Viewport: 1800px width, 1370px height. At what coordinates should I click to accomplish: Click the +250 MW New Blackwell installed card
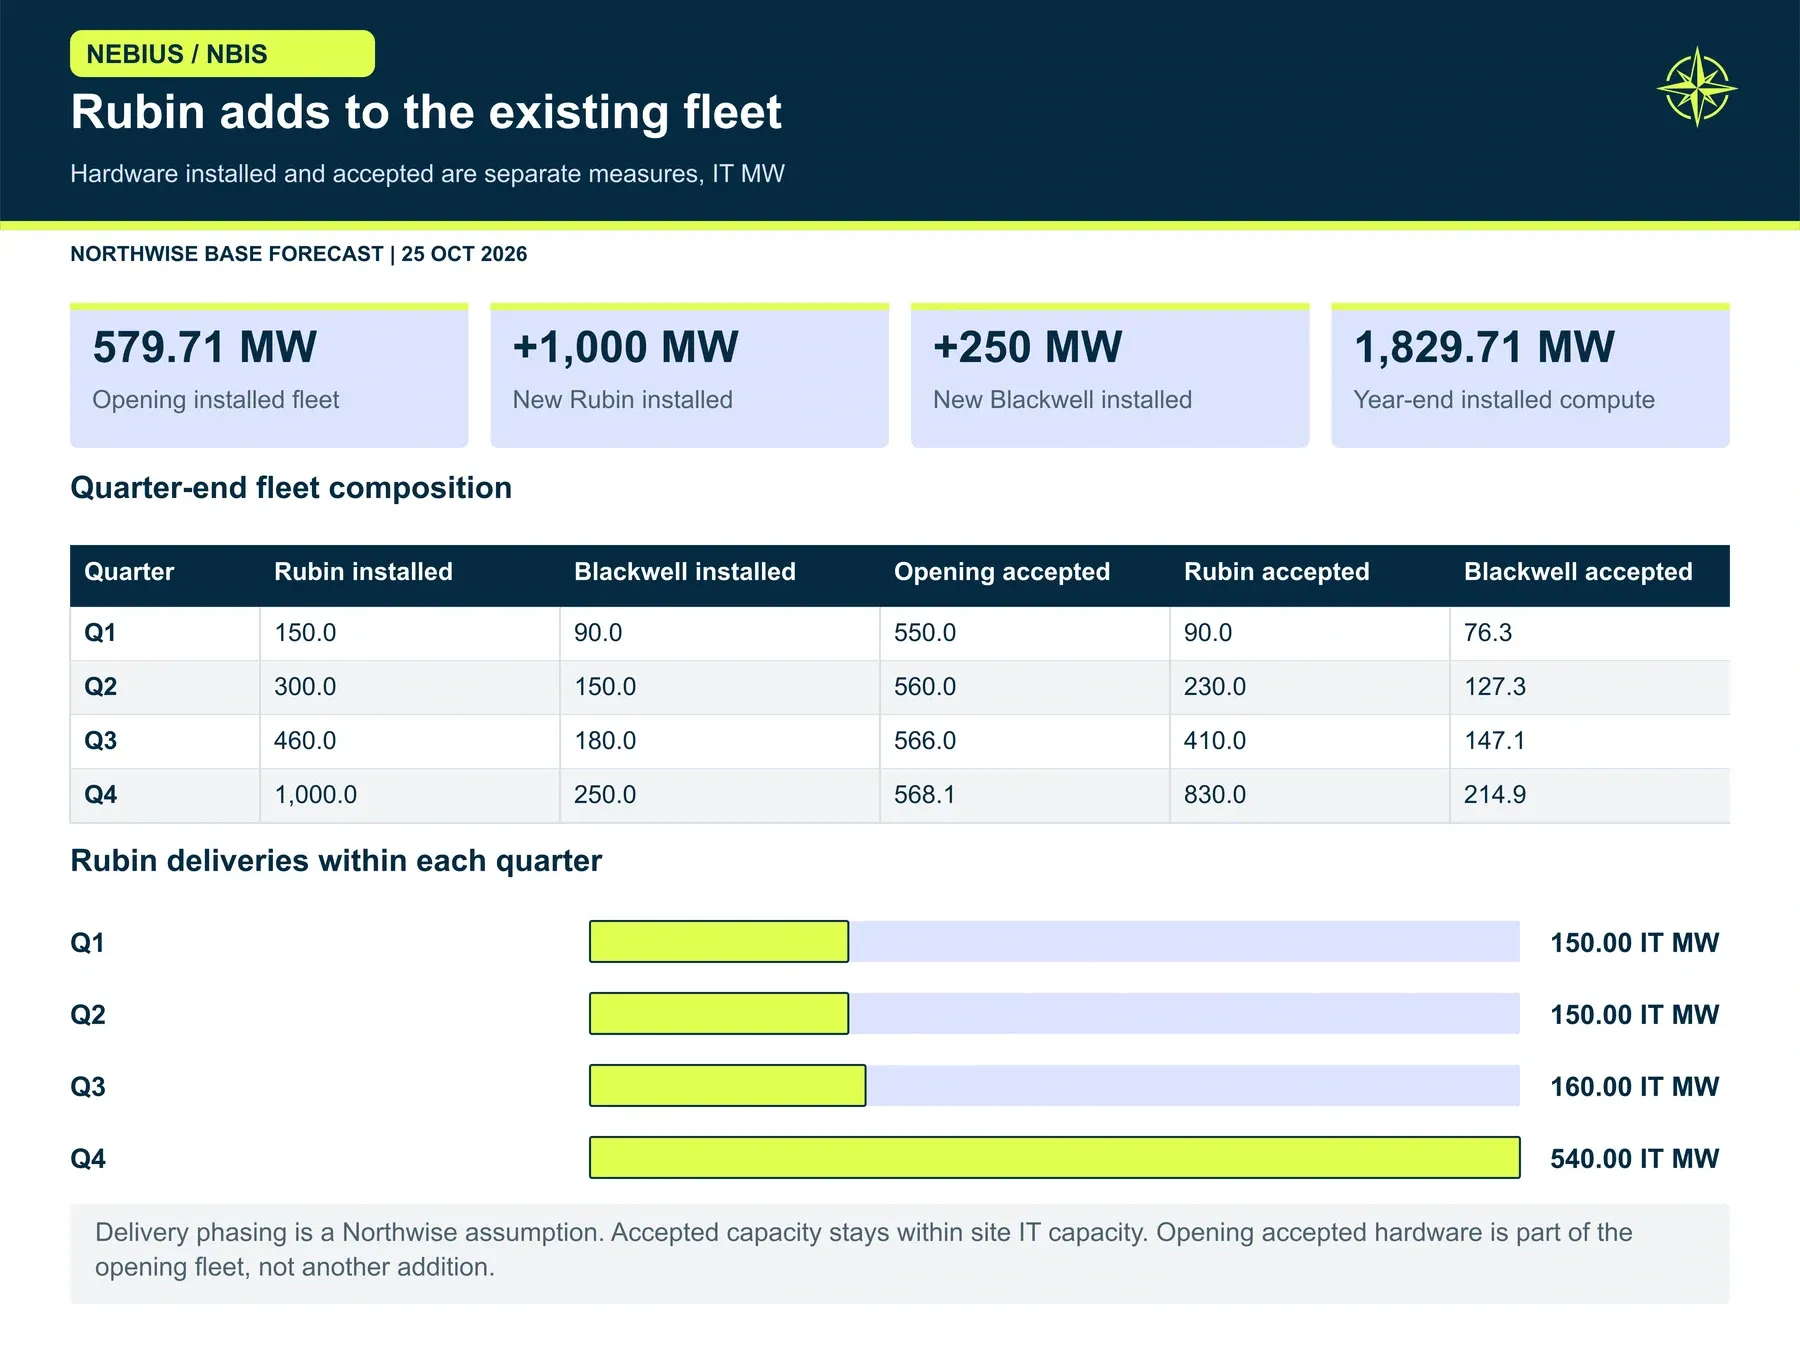[1110, 375]
